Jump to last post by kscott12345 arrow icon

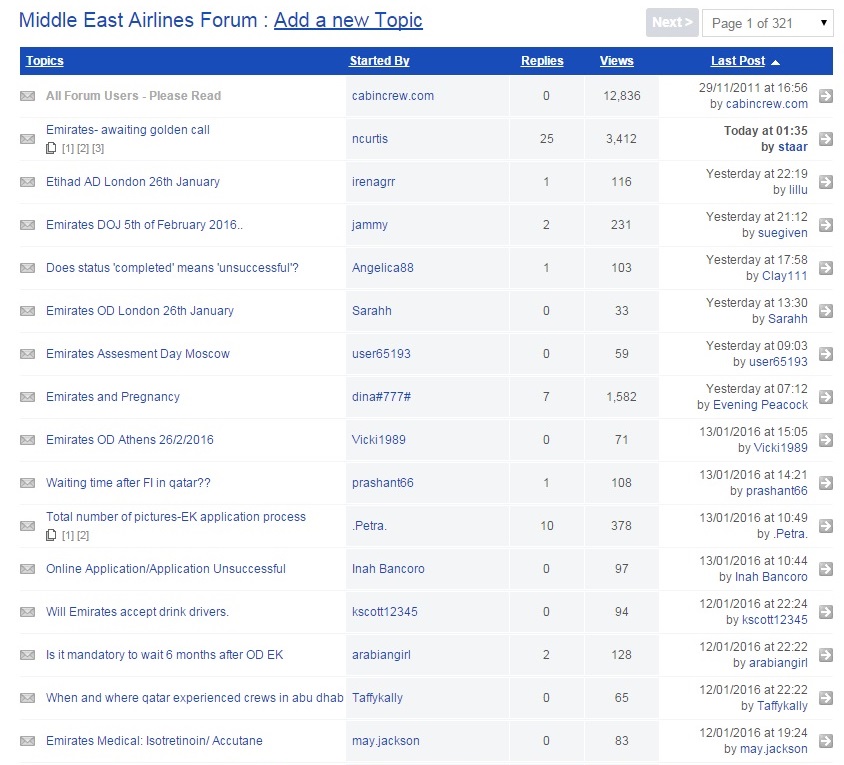point(826,612)
